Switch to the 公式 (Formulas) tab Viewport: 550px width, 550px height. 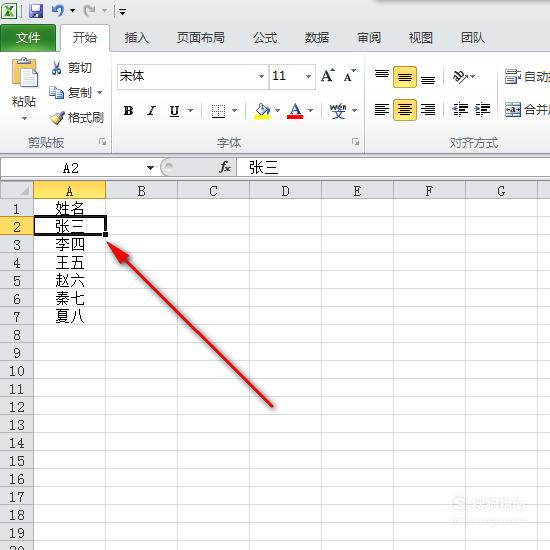pos(265,38)
